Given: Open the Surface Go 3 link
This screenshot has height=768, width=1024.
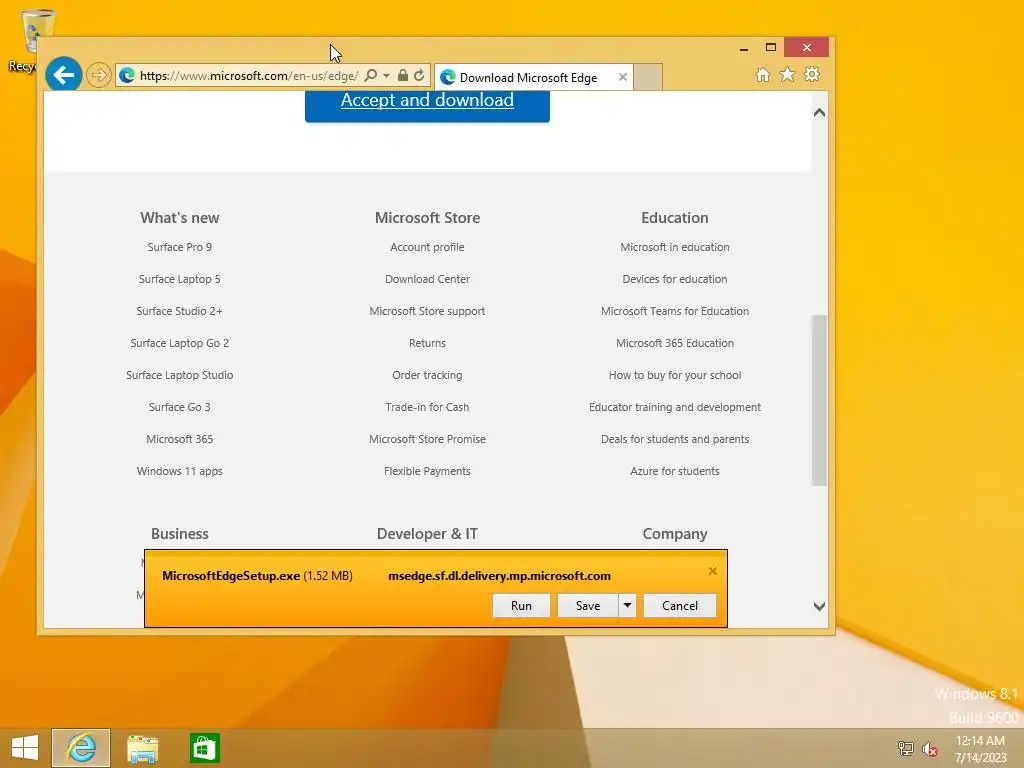Looking at the screenshot, I should coord(180,407).
